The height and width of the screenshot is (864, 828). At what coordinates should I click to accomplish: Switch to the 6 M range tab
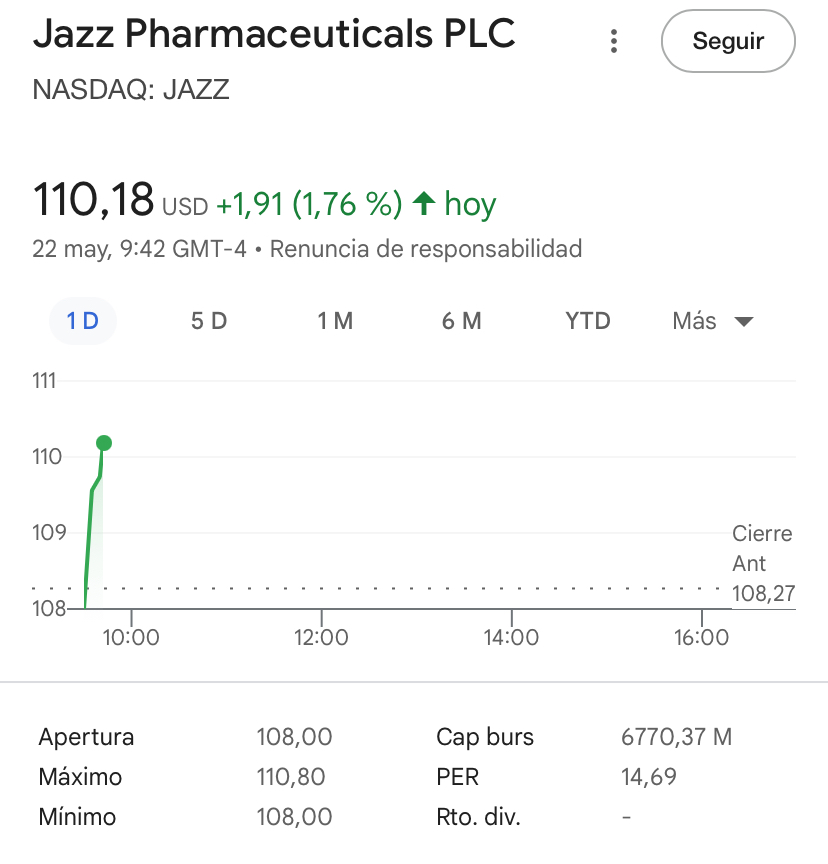tap(462, 321)
